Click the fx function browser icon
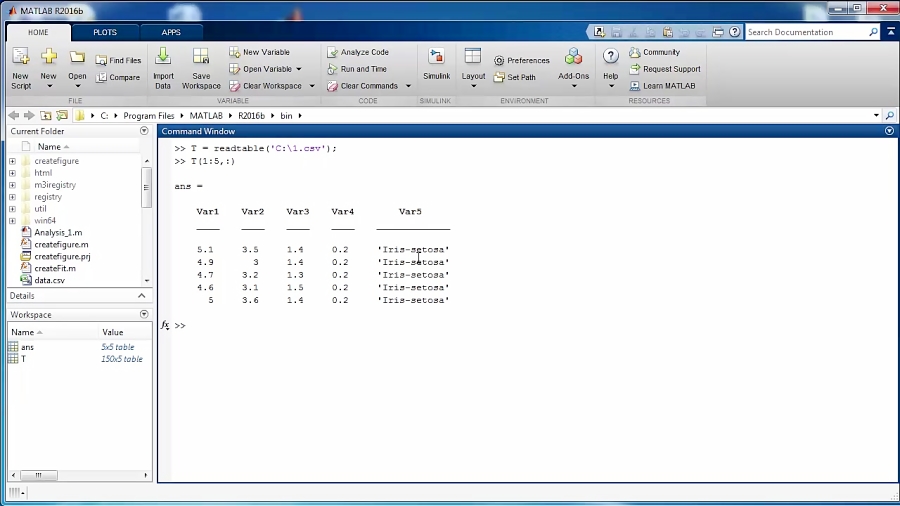The image size is (900, 506). [165, 325]
